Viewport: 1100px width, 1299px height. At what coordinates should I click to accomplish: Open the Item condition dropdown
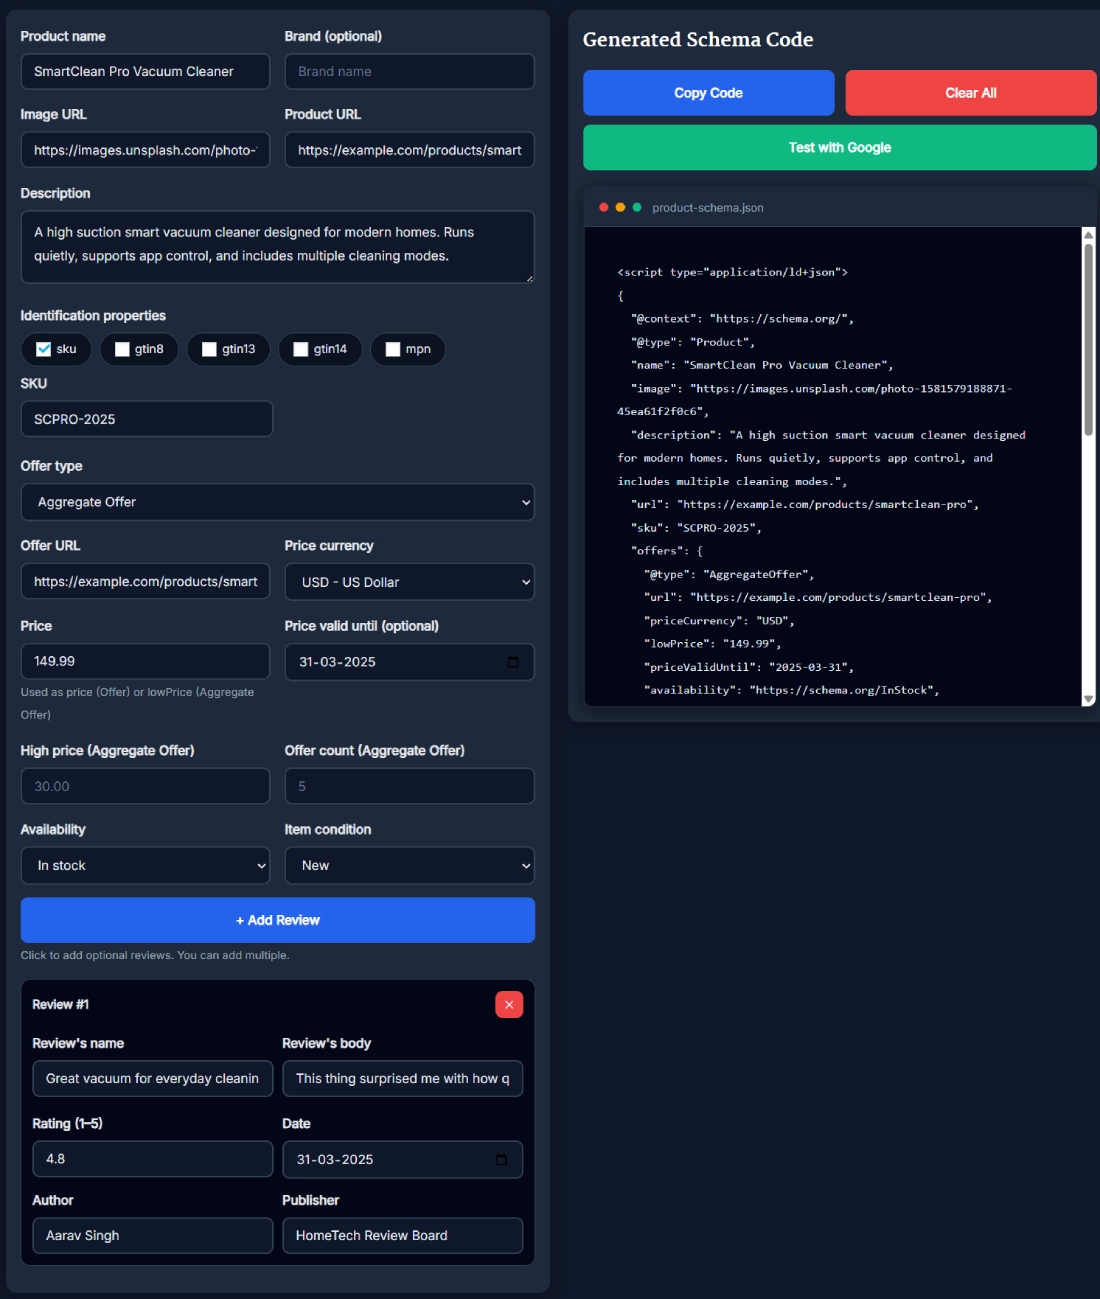pyautogui.click(x=409, y=865)
